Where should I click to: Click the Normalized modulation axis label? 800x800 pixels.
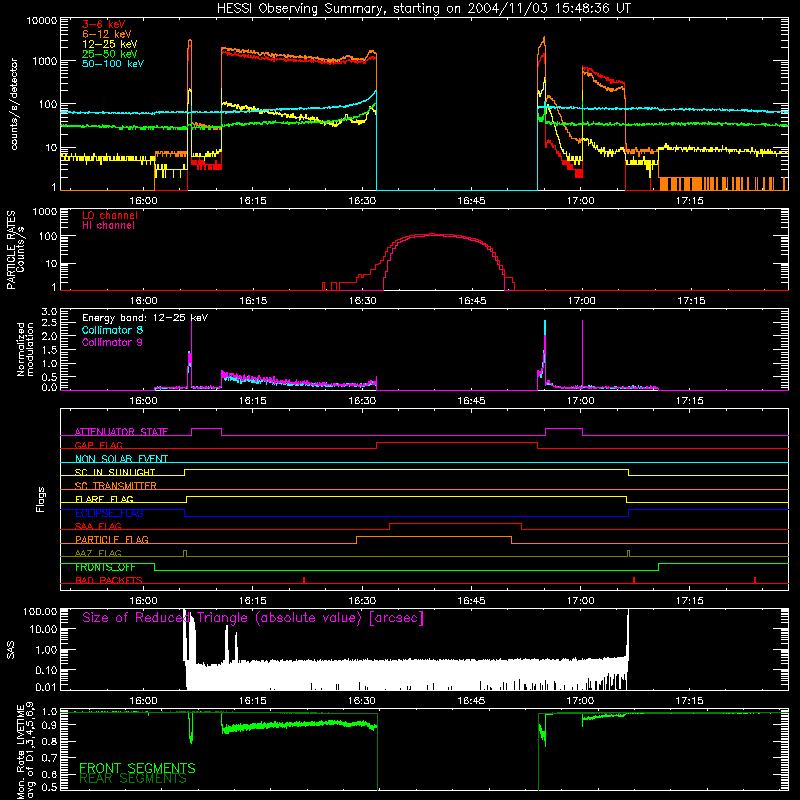point(25,349)
